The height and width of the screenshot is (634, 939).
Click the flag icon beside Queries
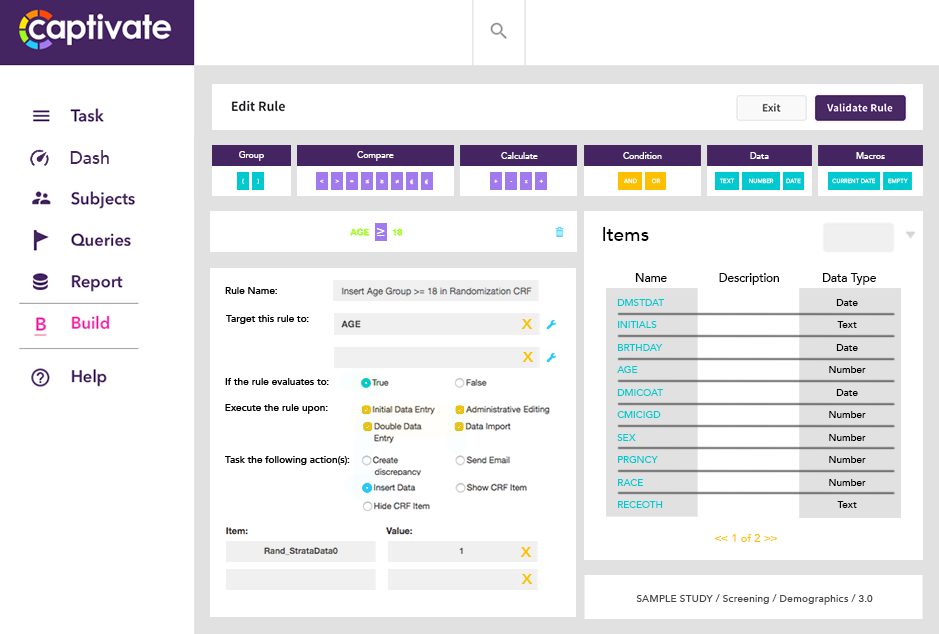point(40,240)
